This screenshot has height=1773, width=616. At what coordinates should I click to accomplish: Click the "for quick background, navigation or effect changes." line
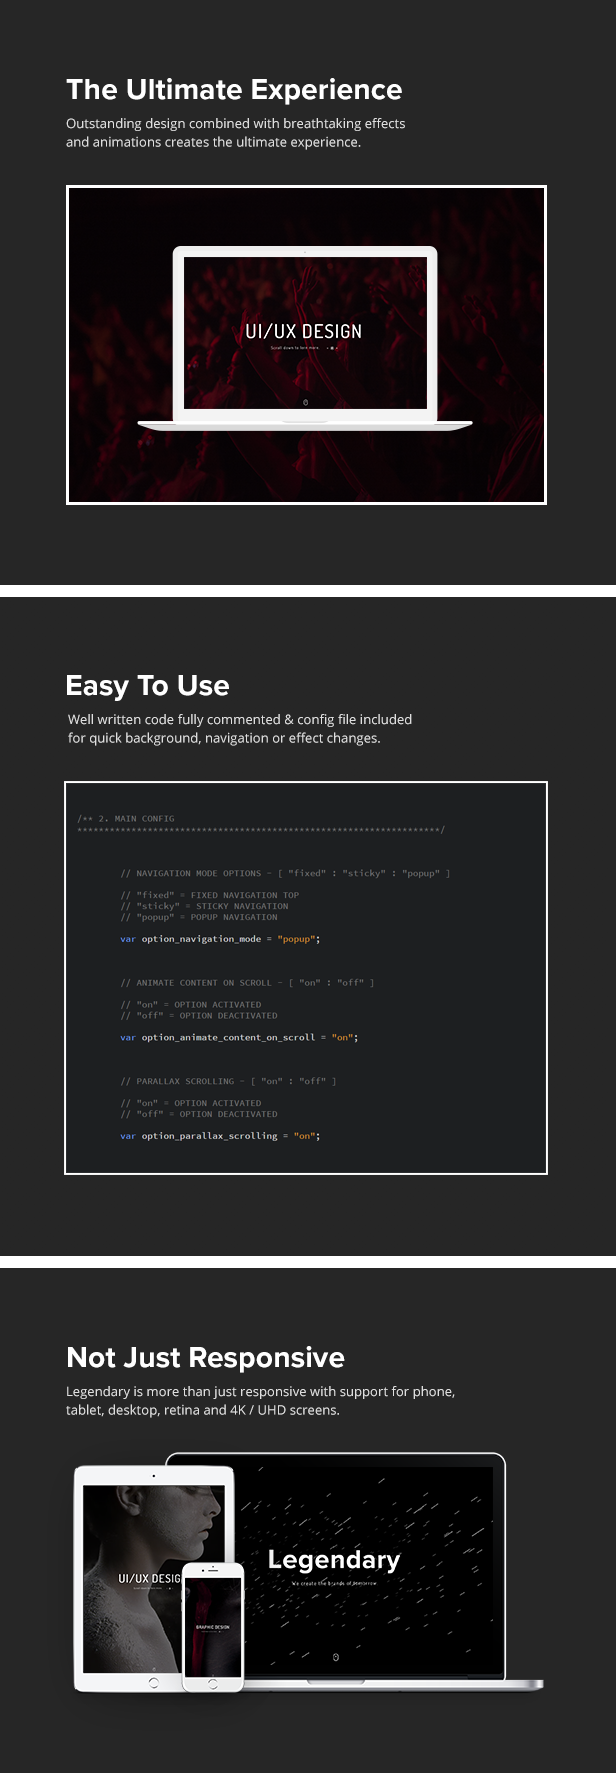224,738
